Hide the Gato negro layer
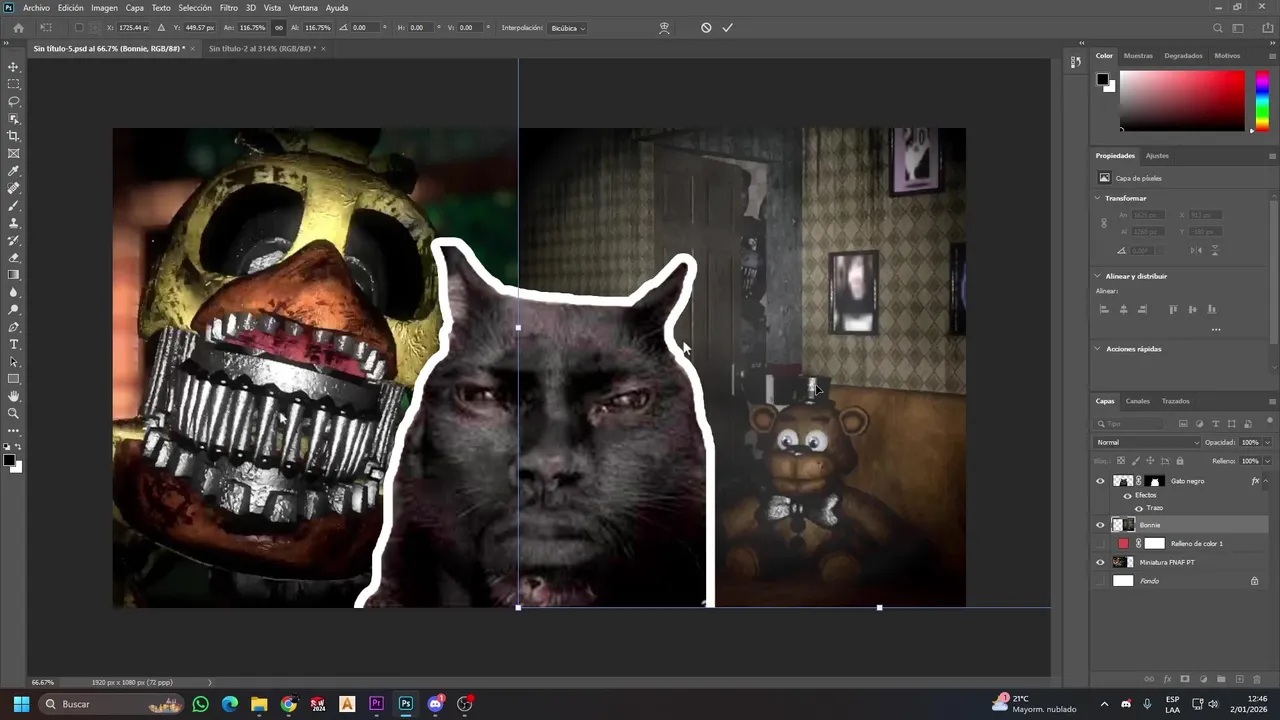This screenshot has height=720, width=1280. (x=1100, y=481)
